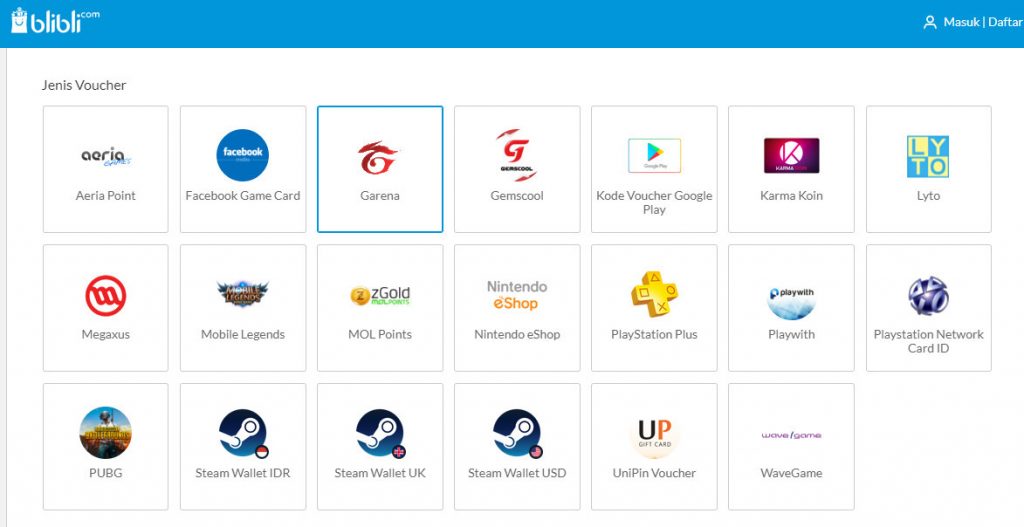Pick the Garena red flame logo
This screenshot has width=1024, height=527.
[379, 157]
